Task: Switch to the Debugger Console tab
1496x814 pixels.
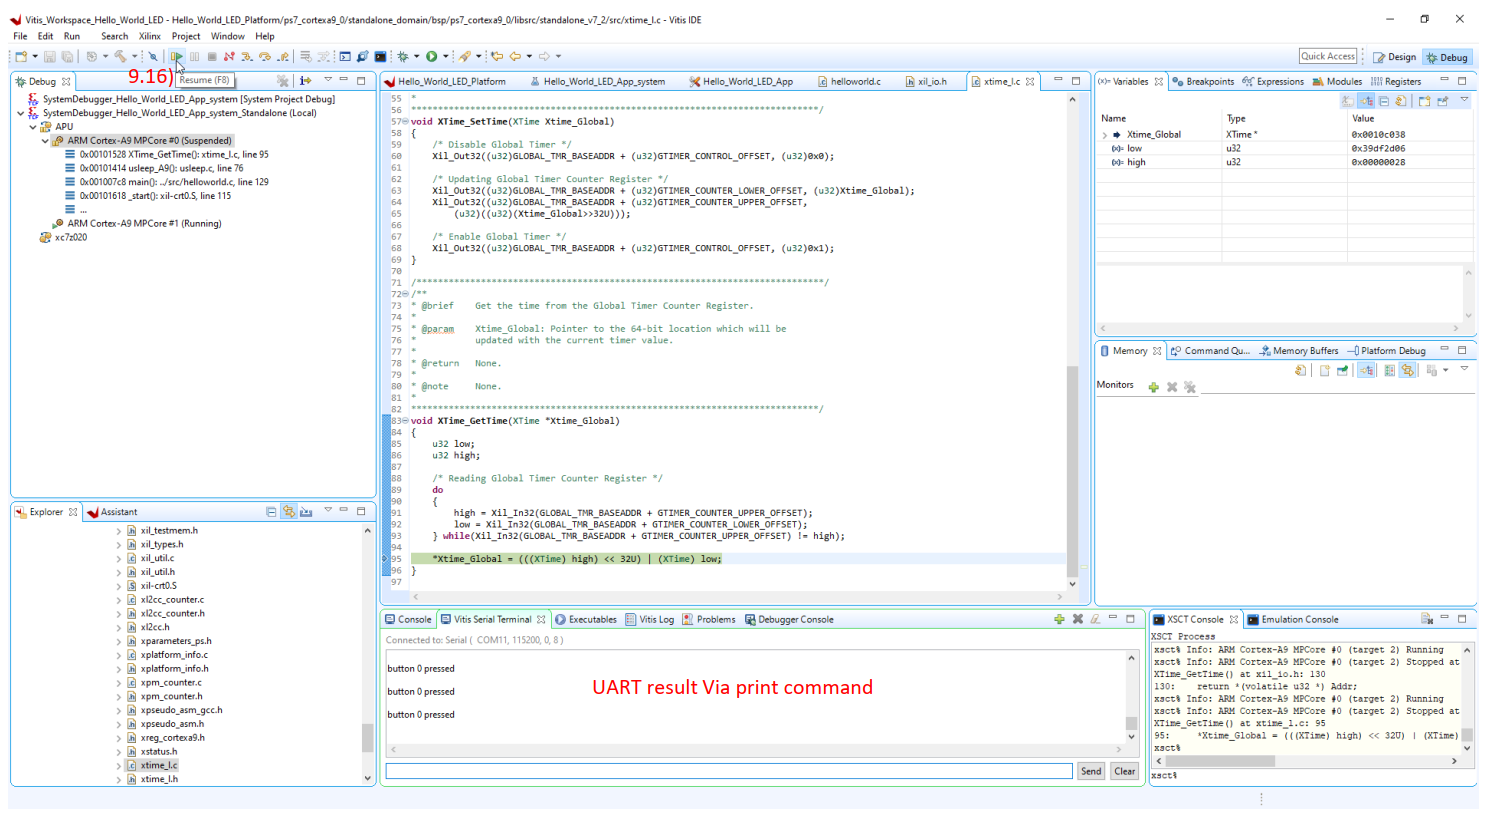Action: click(x=789, y=620)
